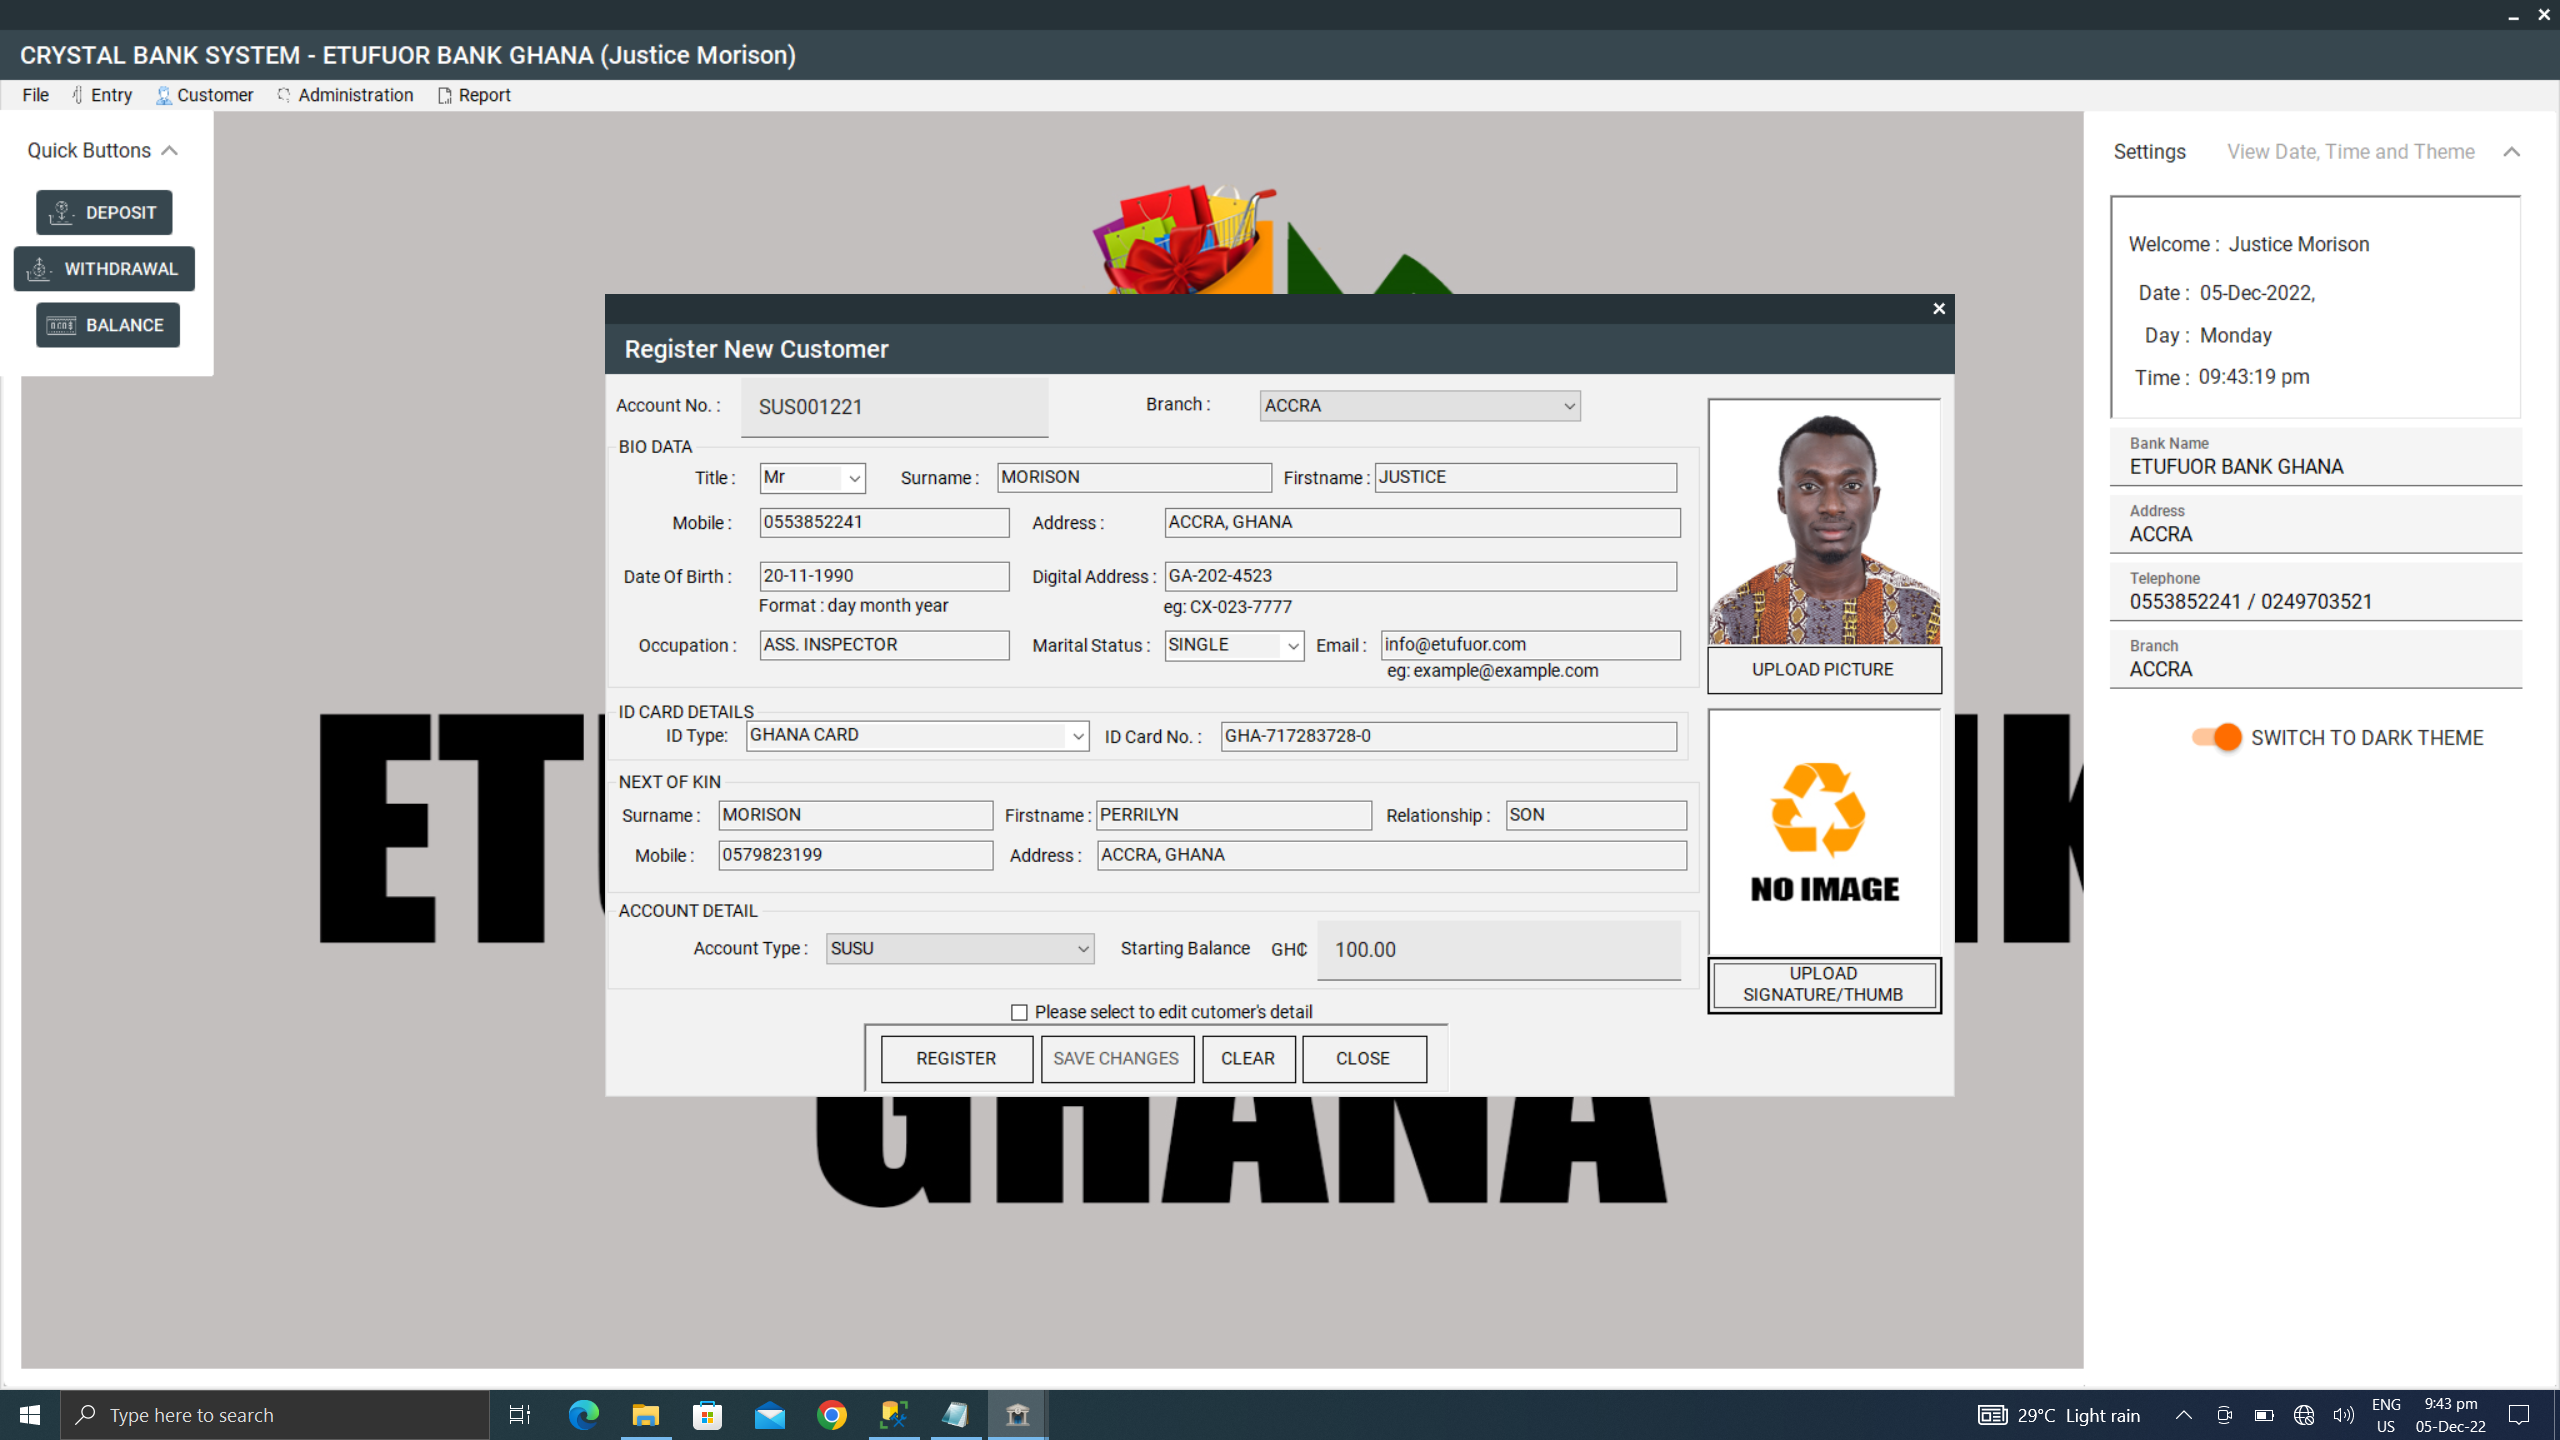Open the Account Type dropdown showing SUSU
2560x1440 pixels.
[x=1082, y=949]
